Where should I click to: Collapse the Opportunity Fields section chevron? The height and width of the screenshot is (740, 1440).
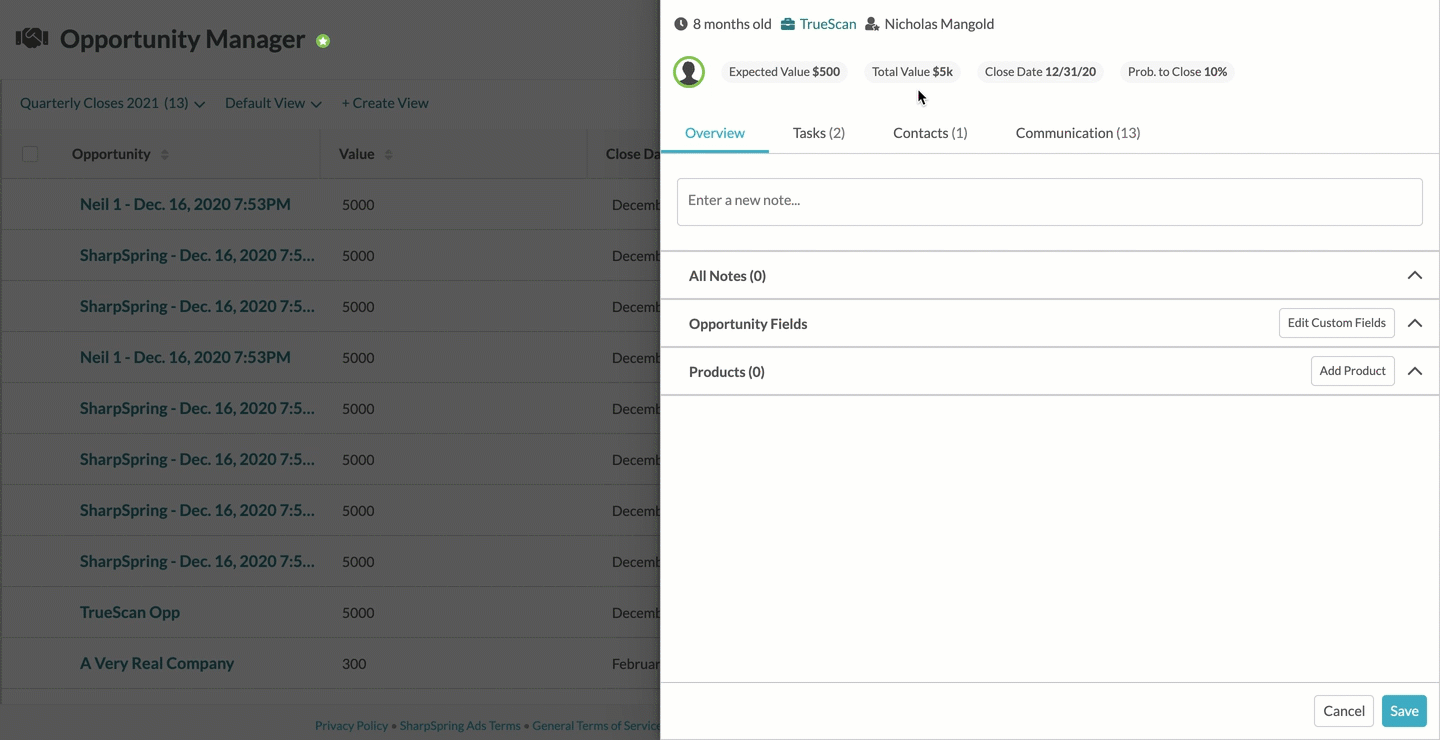(x=1415, y=323)
